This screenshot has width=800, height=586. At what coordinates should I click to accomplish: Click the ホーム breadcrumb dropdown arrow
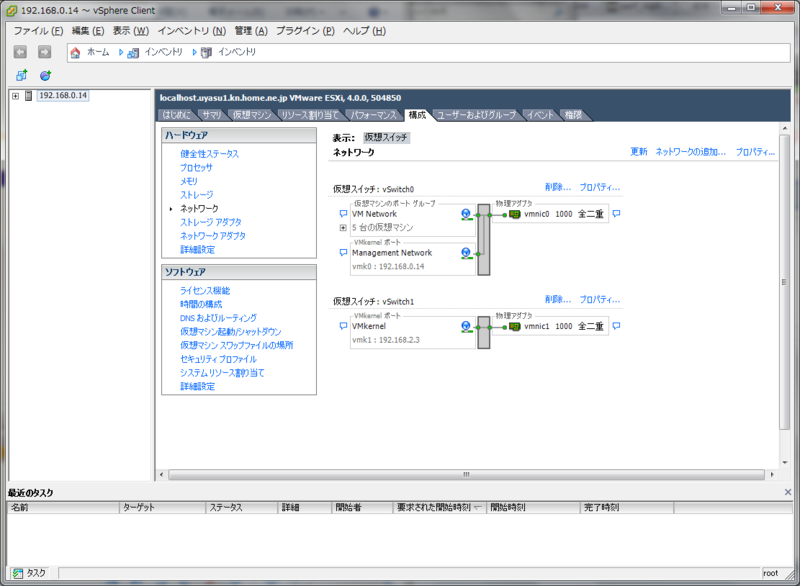[x=121, y=52]
